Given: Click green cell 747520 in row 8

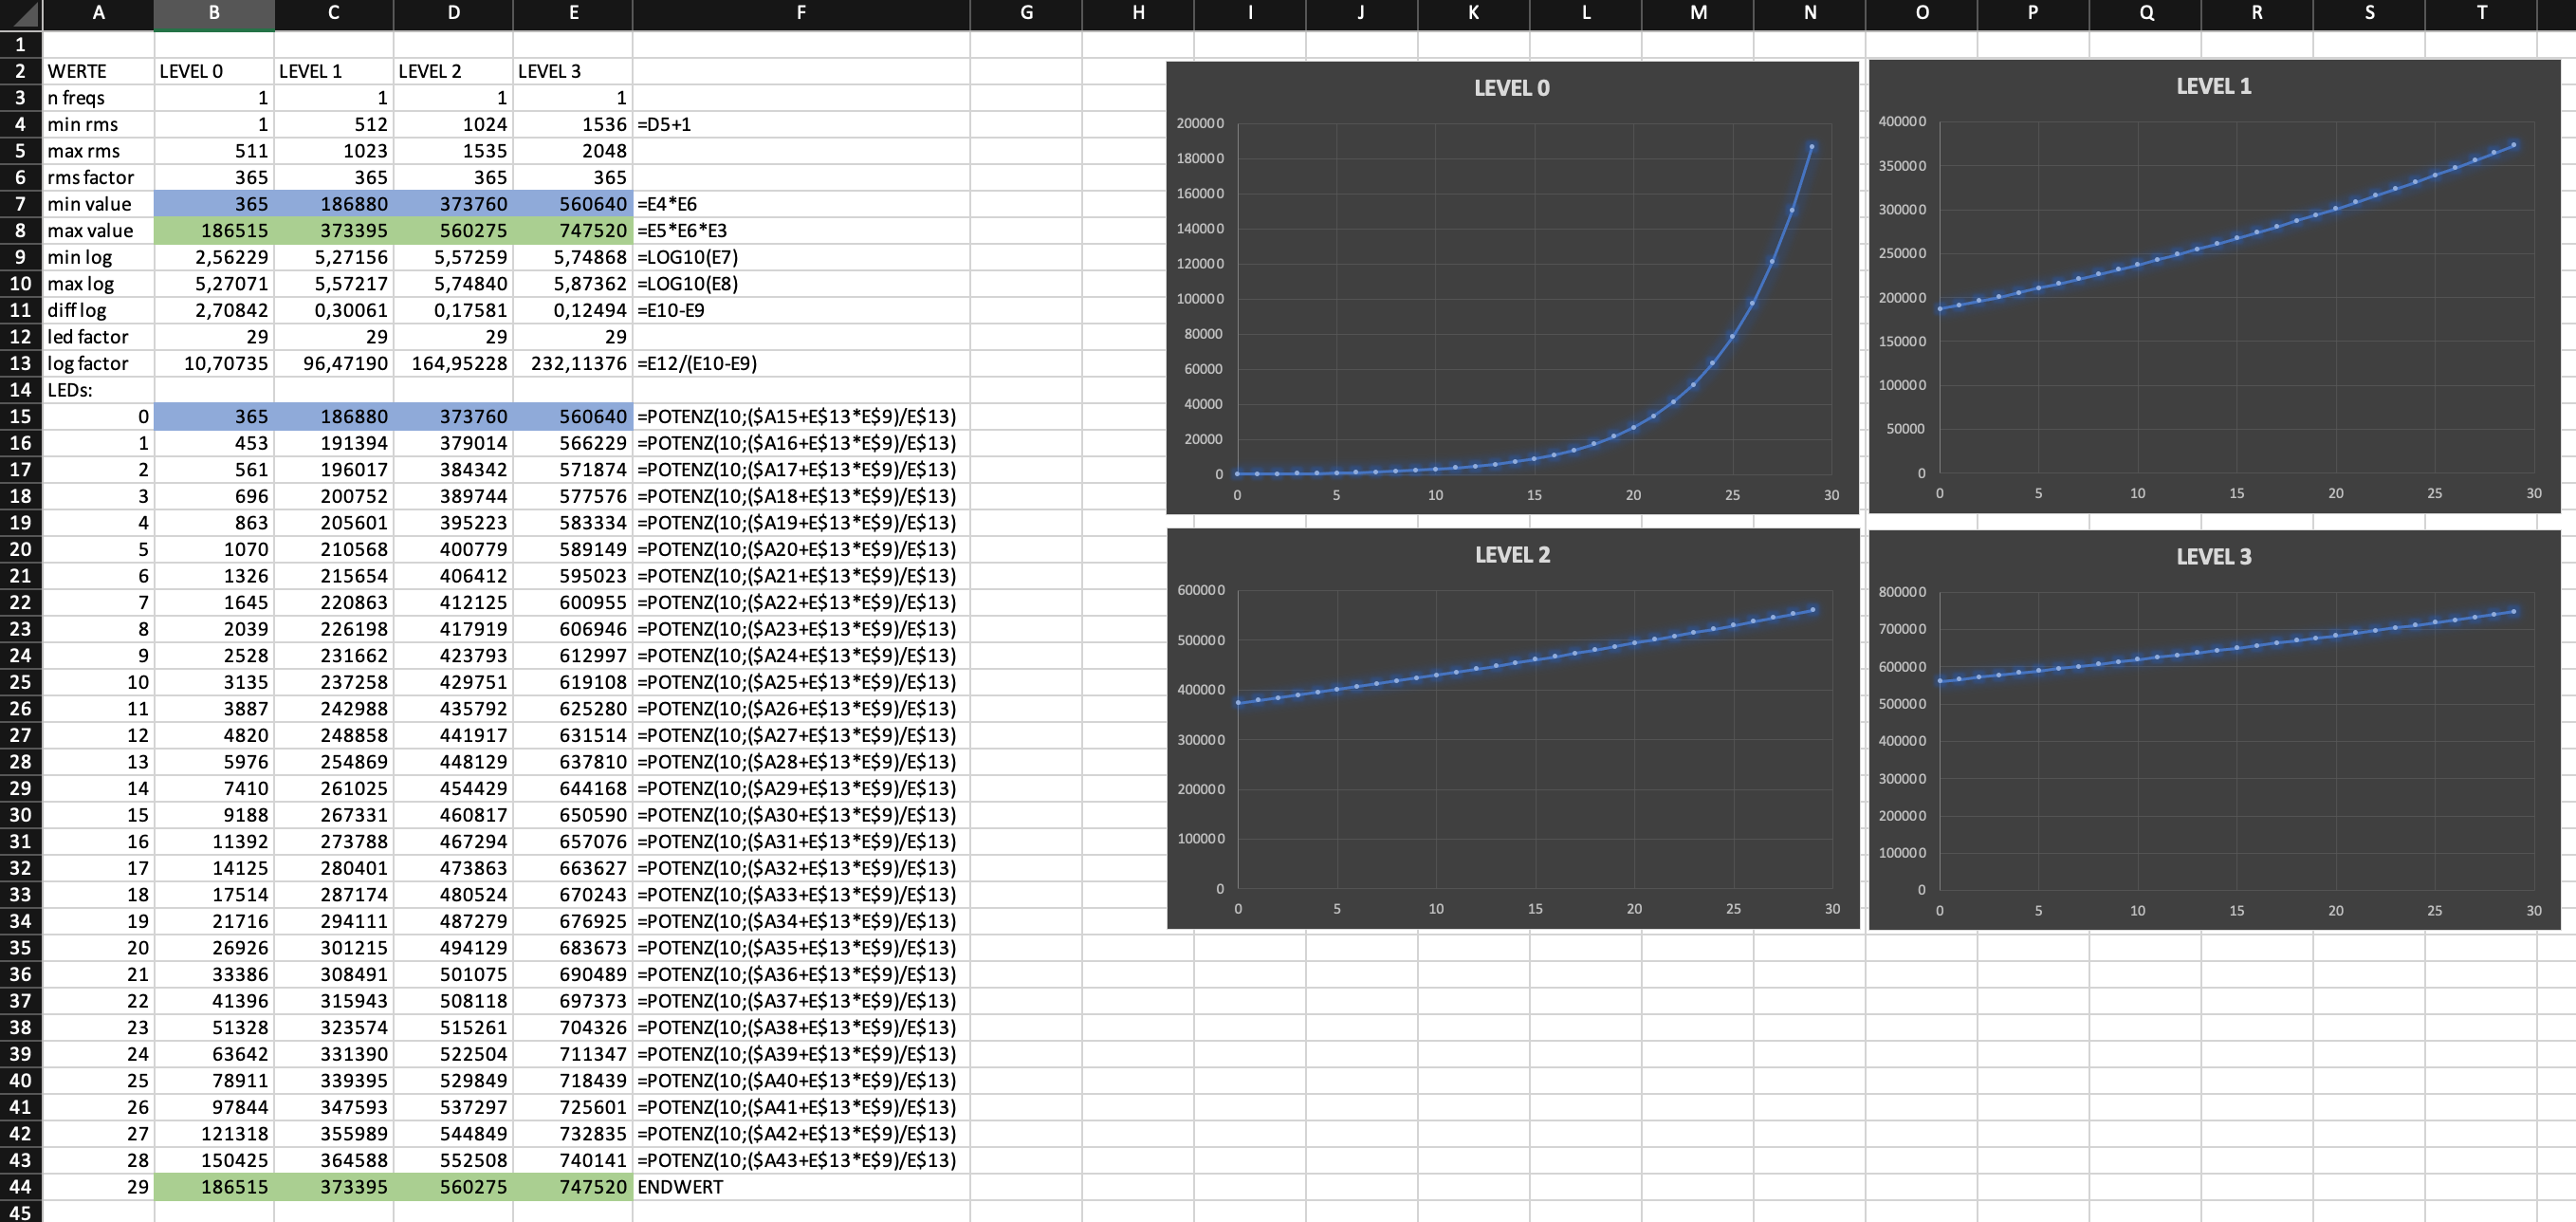Looking at the screenshot, I should click(x=573, y=230).
